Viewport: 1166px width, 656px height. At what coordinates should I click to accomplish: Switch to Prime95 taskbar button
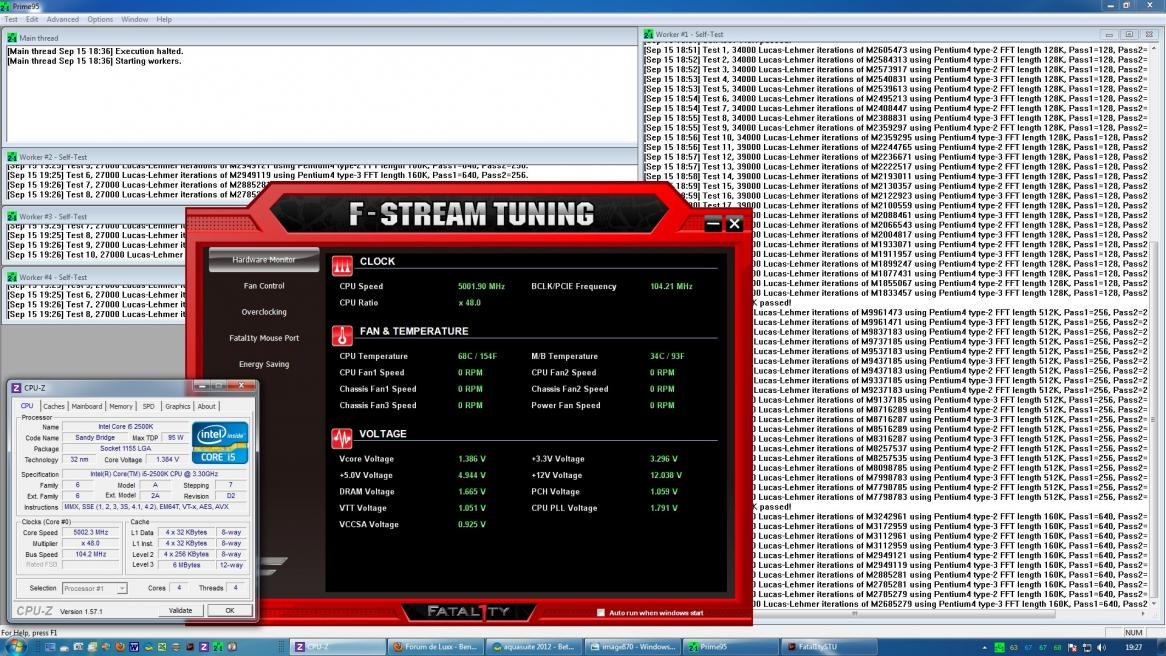(731, 647)
